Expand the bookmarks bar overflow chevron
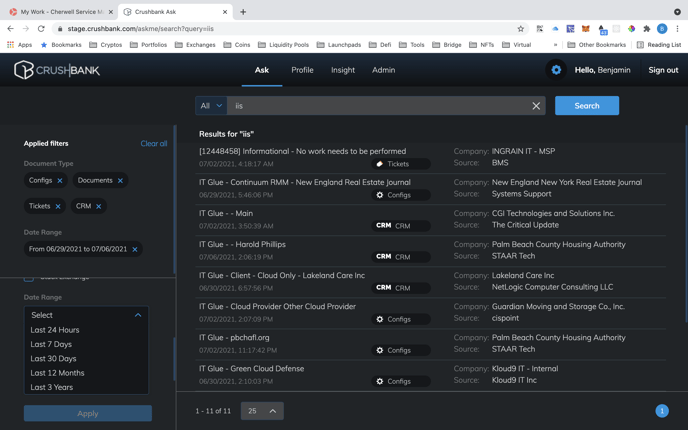The height and width of the screenshot is (430, 688). [x=555, y=45]
